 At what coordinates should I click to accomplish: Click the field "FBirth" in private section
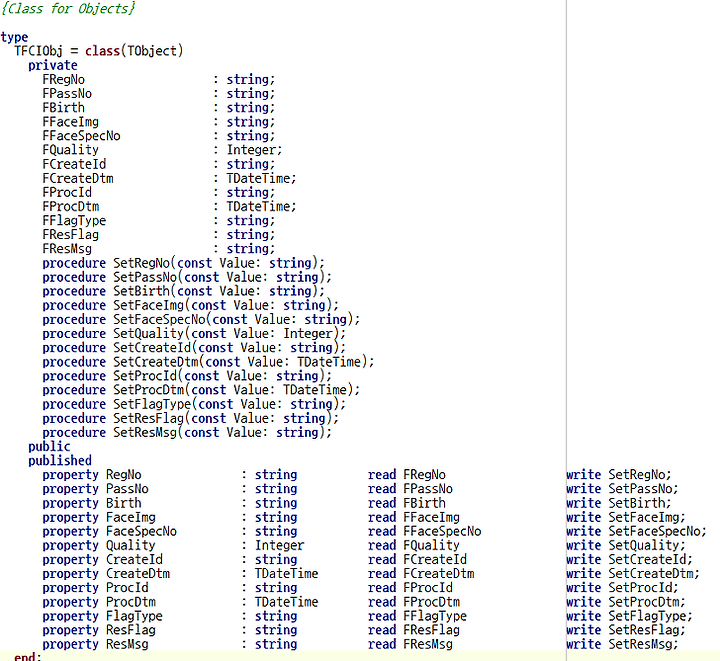tap(64, 108)
